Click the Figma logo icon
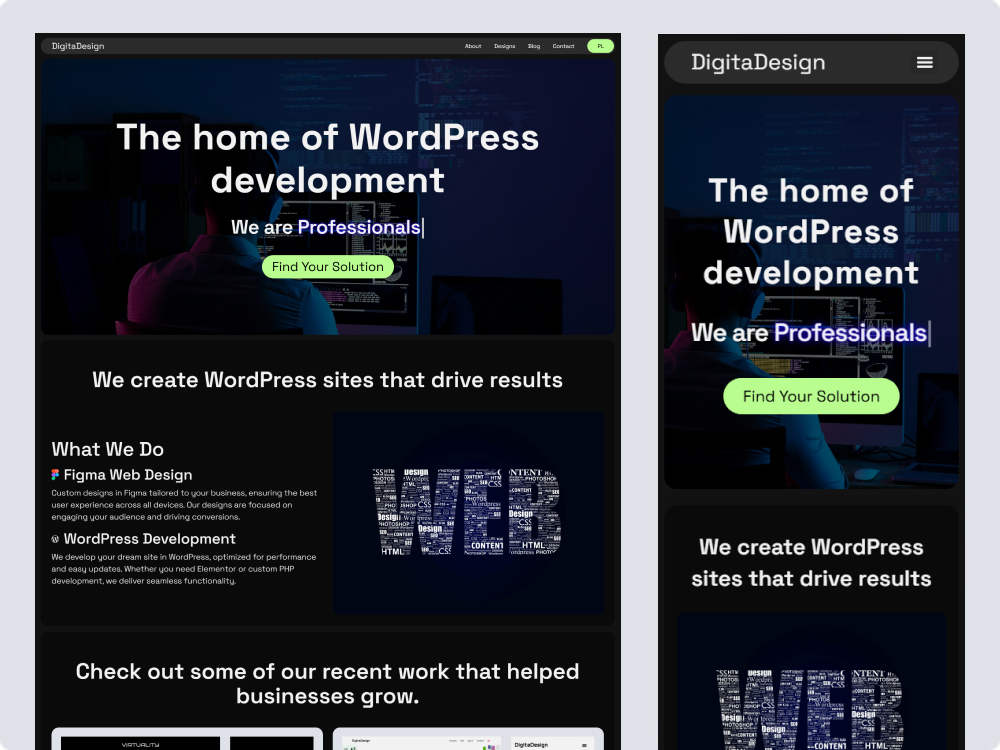The height and width of the screenshot is (750, 1000). click(56, 475)
